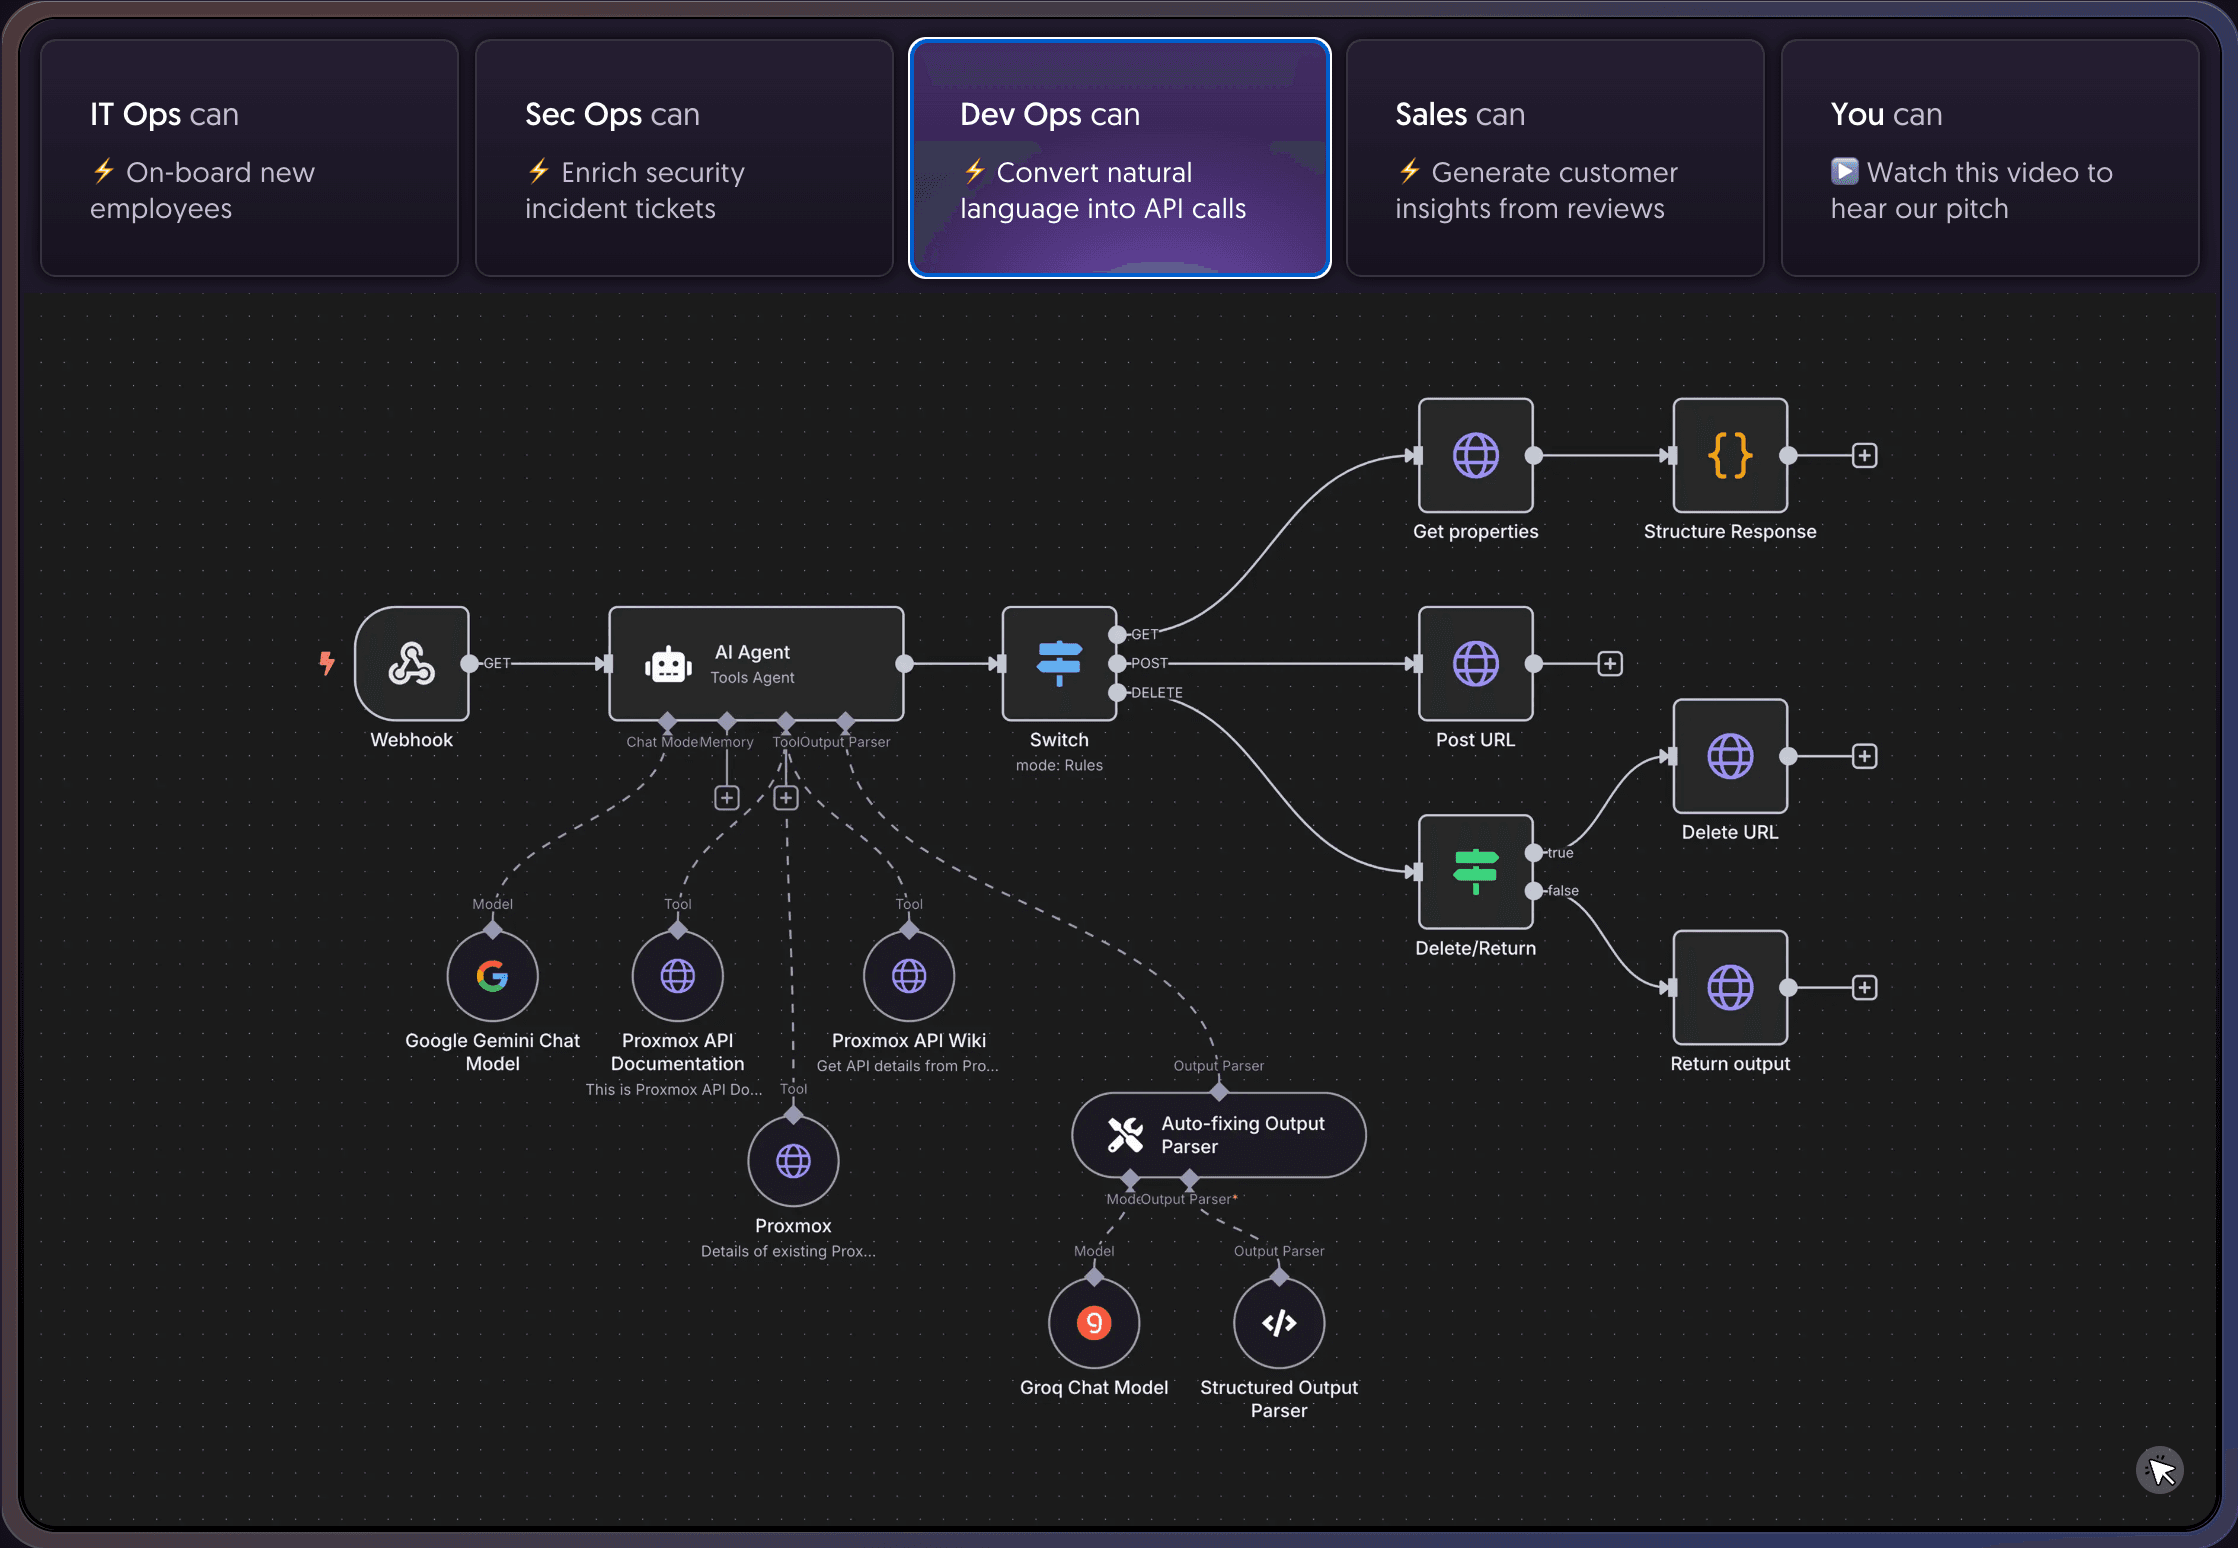Screen dimensions: 2238x1548
Task: Click the Switch DELETE output connector
Action: point(1117,692)
